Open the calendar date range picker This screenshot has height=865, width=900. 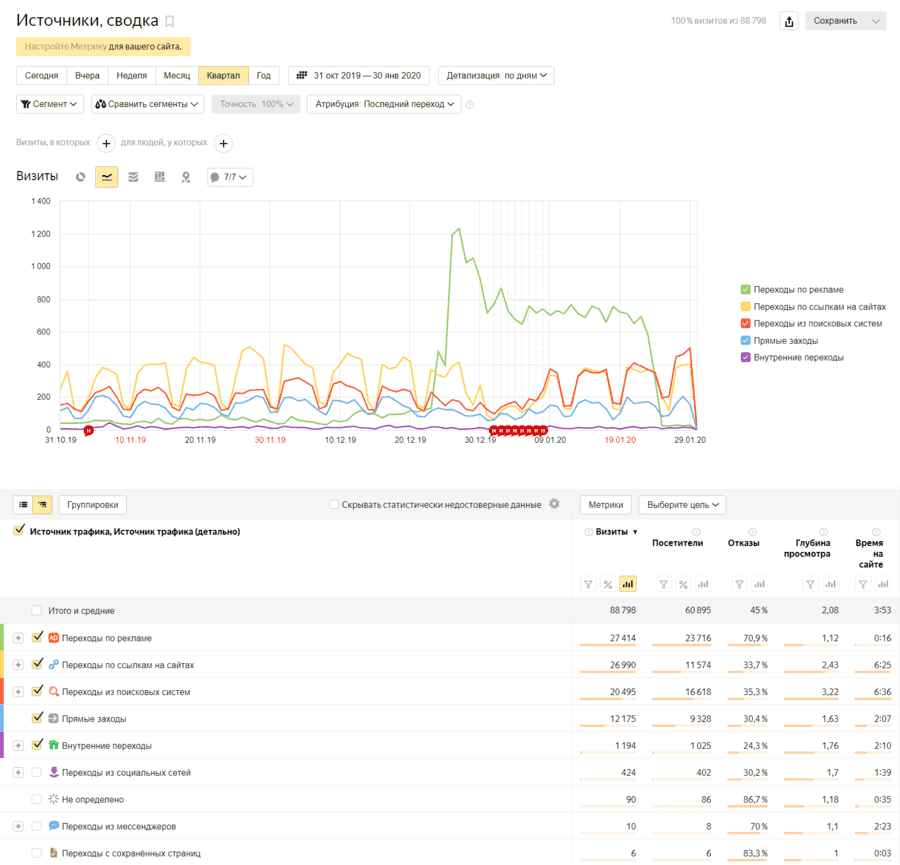359,76
